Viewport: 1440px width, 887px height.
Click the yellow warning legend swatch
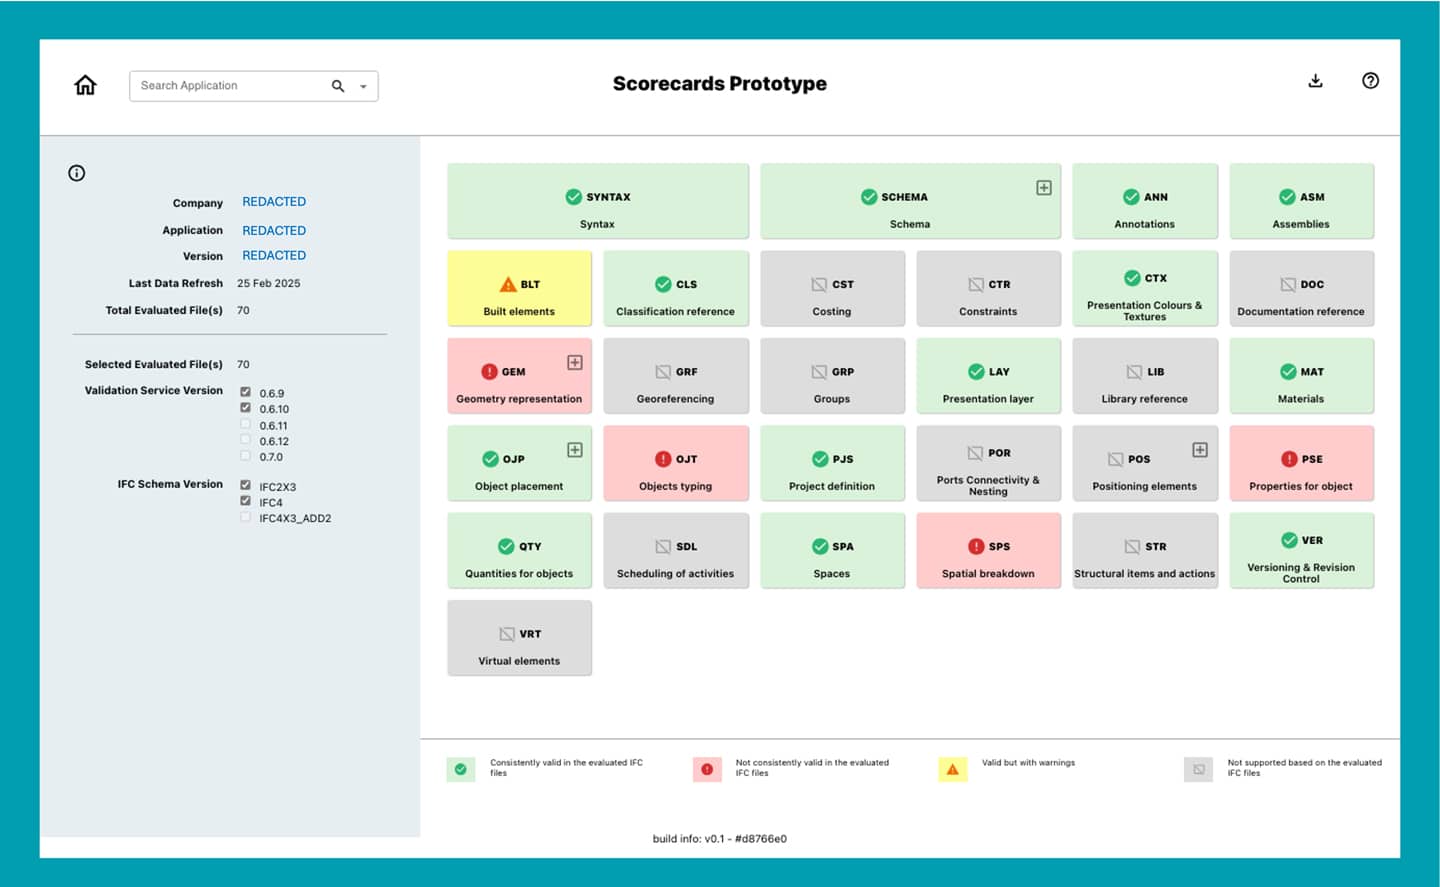[952, 769]
